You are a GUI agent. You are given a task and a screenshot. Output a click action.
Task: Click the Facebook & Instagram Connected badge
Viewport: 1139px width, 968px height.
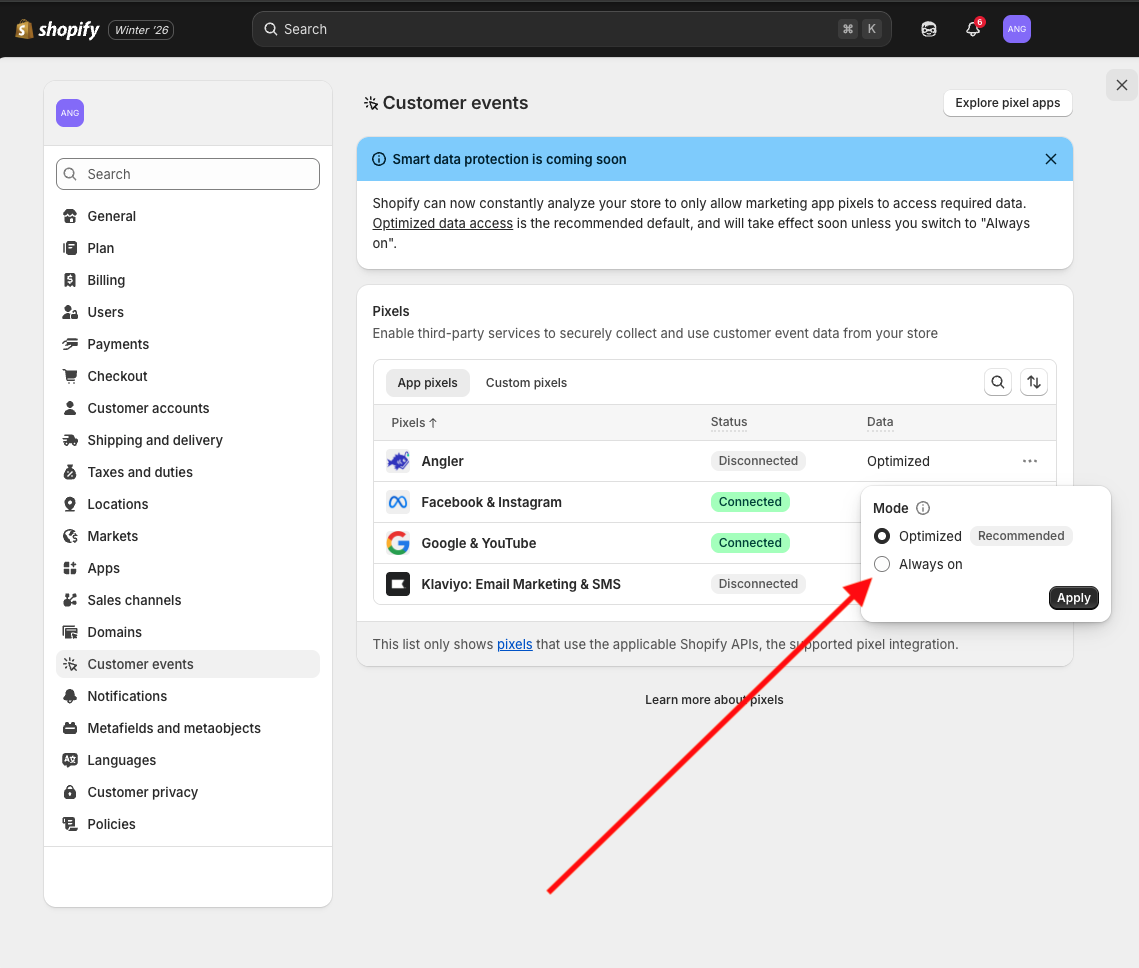tap(750, 502)
